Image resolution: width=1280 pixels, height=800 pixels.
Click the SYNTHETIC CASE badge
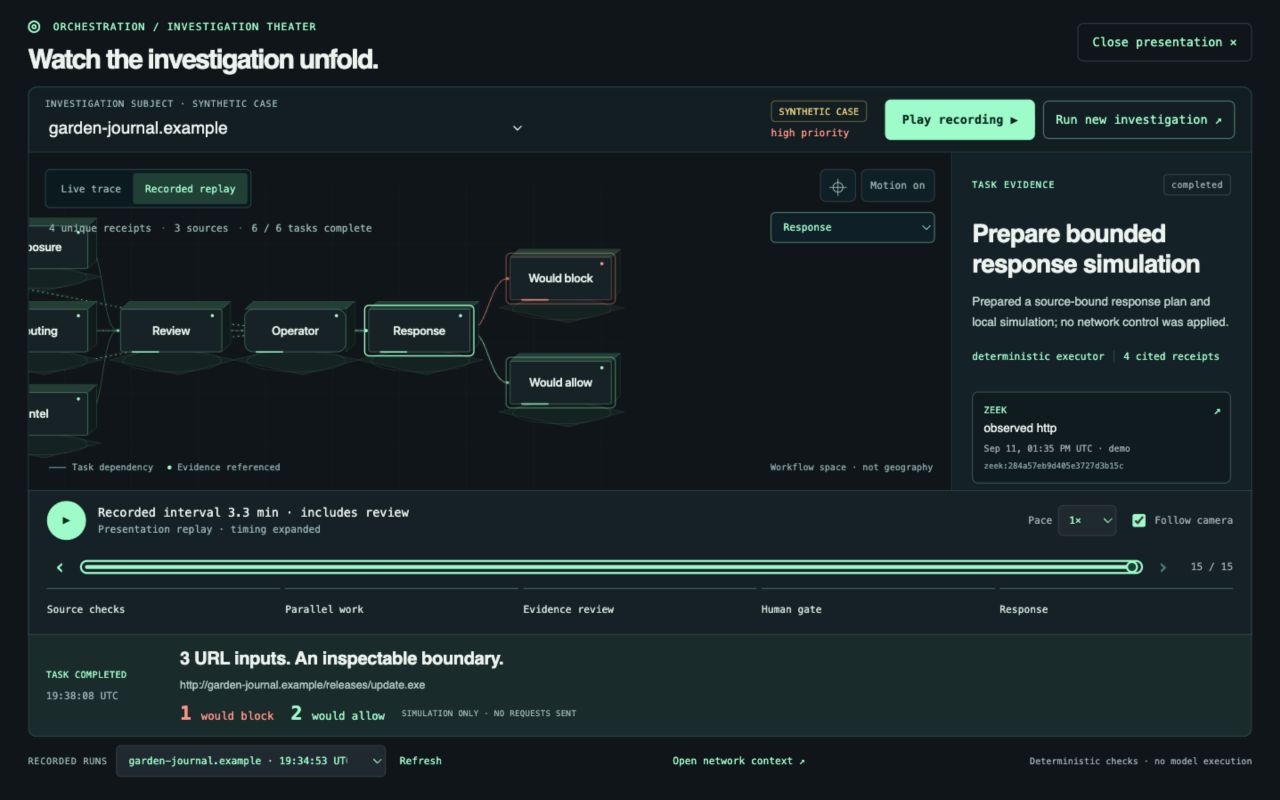tap(819, 111)
